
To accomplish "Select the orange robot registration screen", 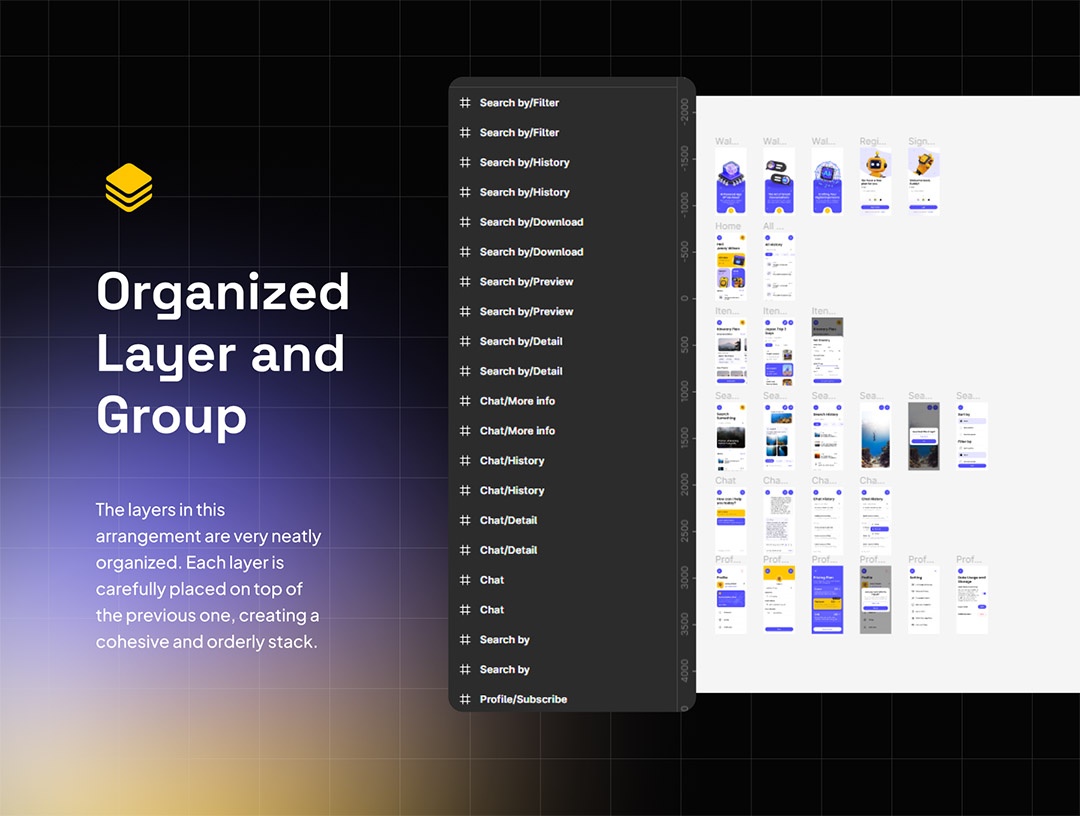I will 875,181.
